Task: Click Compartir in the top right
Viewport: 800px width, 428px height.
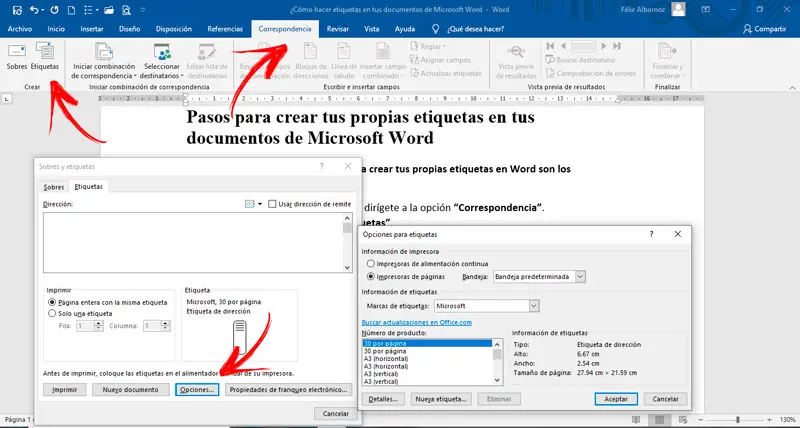Action: pos(764,29)
